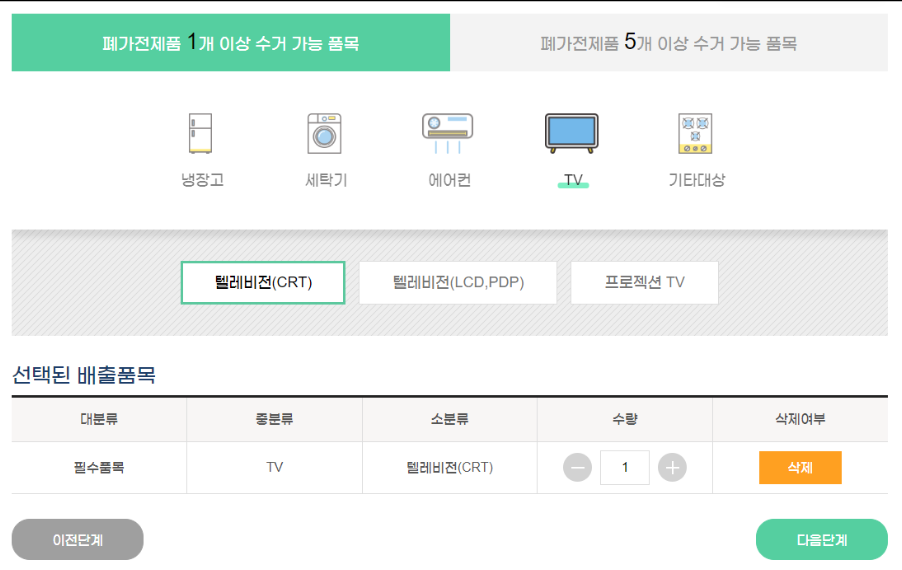The image size is (902, 570).
Task: Click the 선택된 배출품목 heading
Action: click(x=84, y=375)
